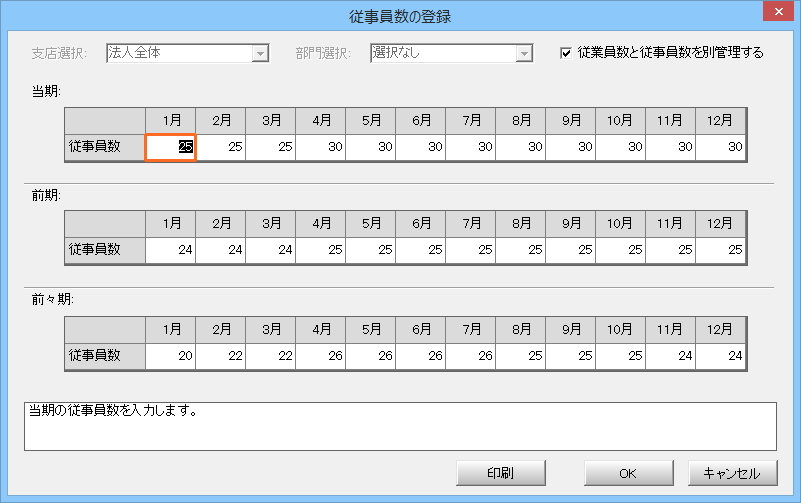This screenshot has width=801, height=503.
Task: Select 当期 3月 従事員数 cell
Action: pyautogui.click(x=270, y=147)
